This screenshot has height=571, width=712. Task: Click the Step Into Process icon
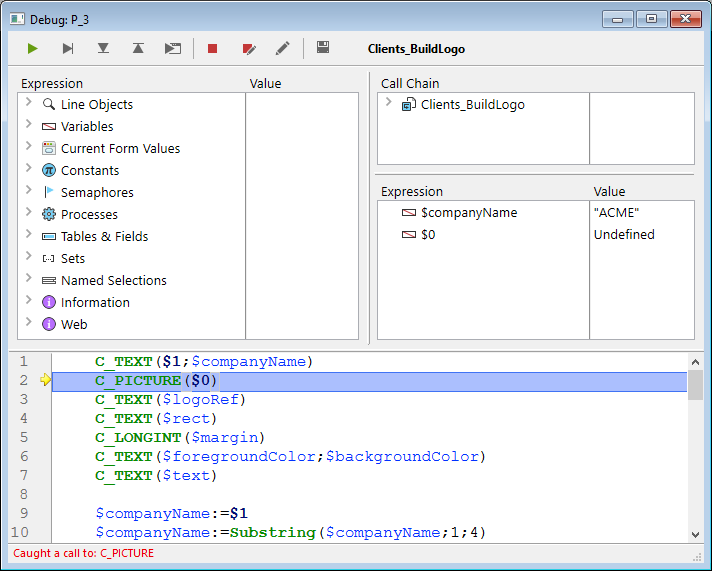(x=173, y=48)
